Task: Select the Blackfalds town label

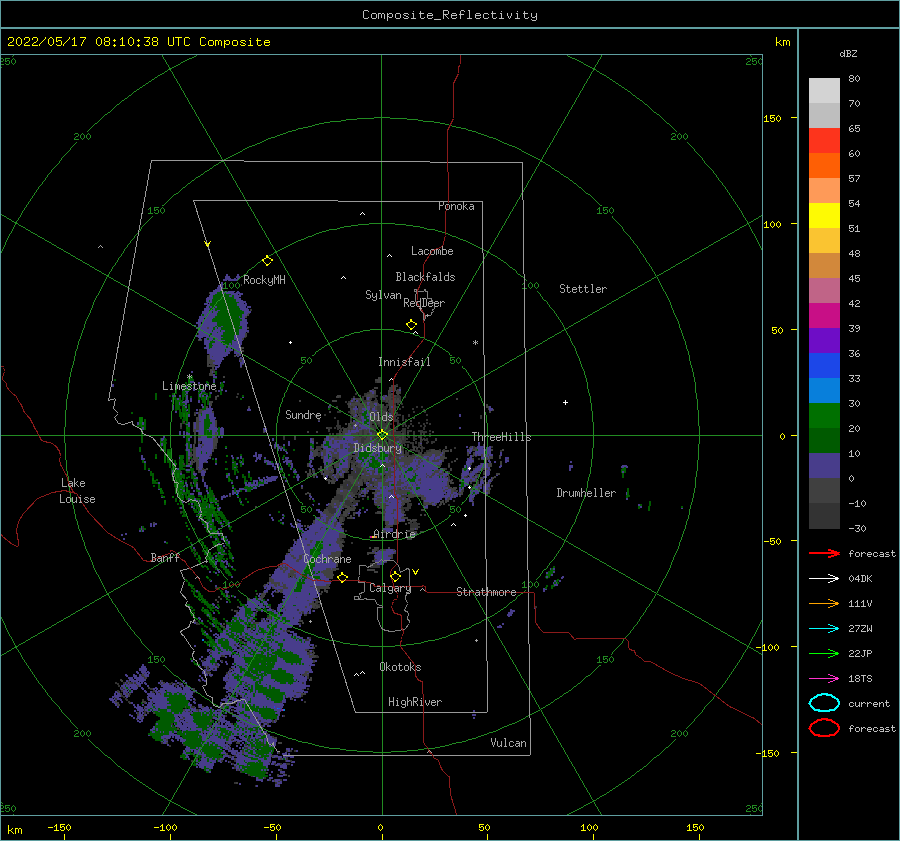Action: (425, 277)
